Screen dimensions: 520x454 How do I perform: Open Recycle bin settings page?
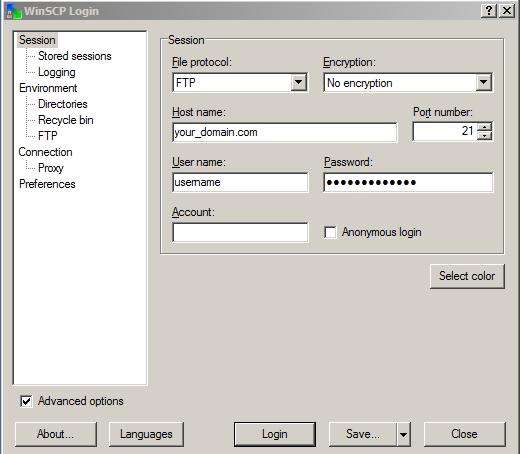[x=66, y=120]
